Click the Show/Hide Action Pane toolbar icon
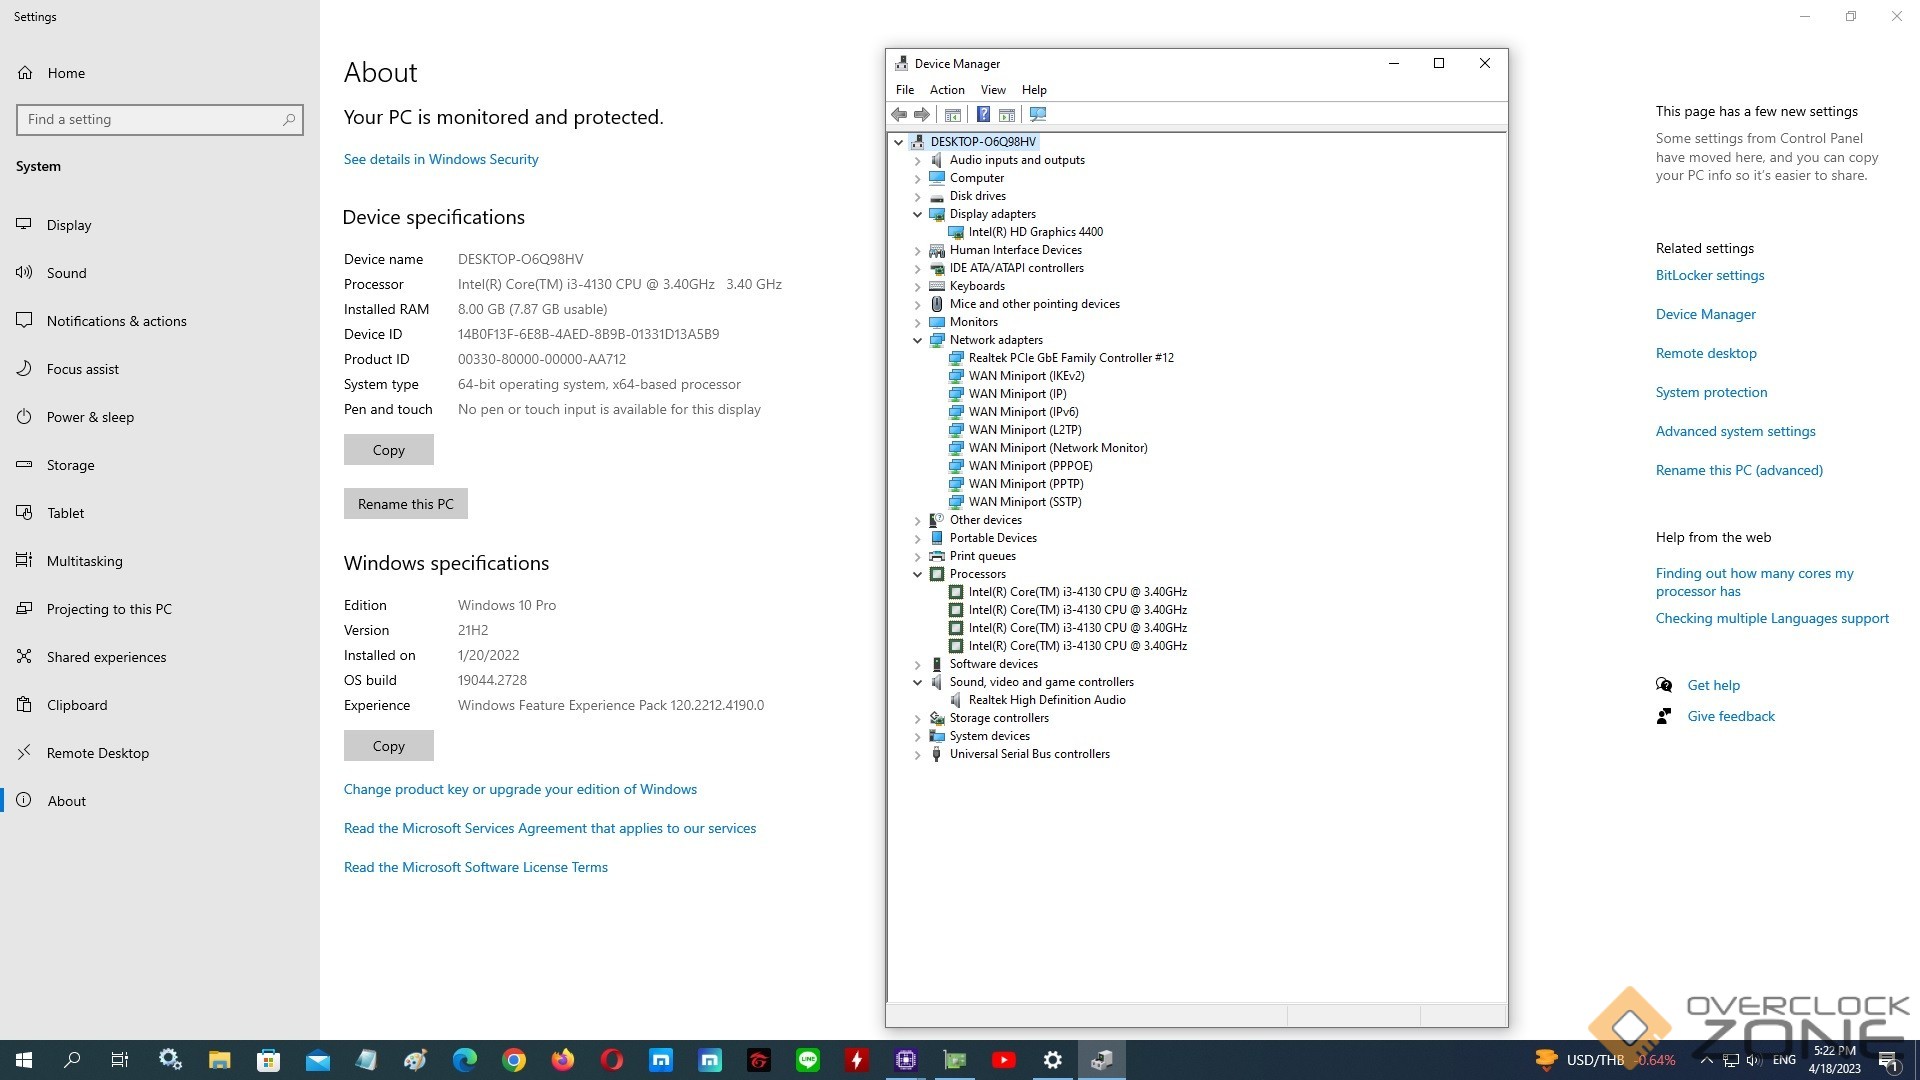 (1007, 115)
